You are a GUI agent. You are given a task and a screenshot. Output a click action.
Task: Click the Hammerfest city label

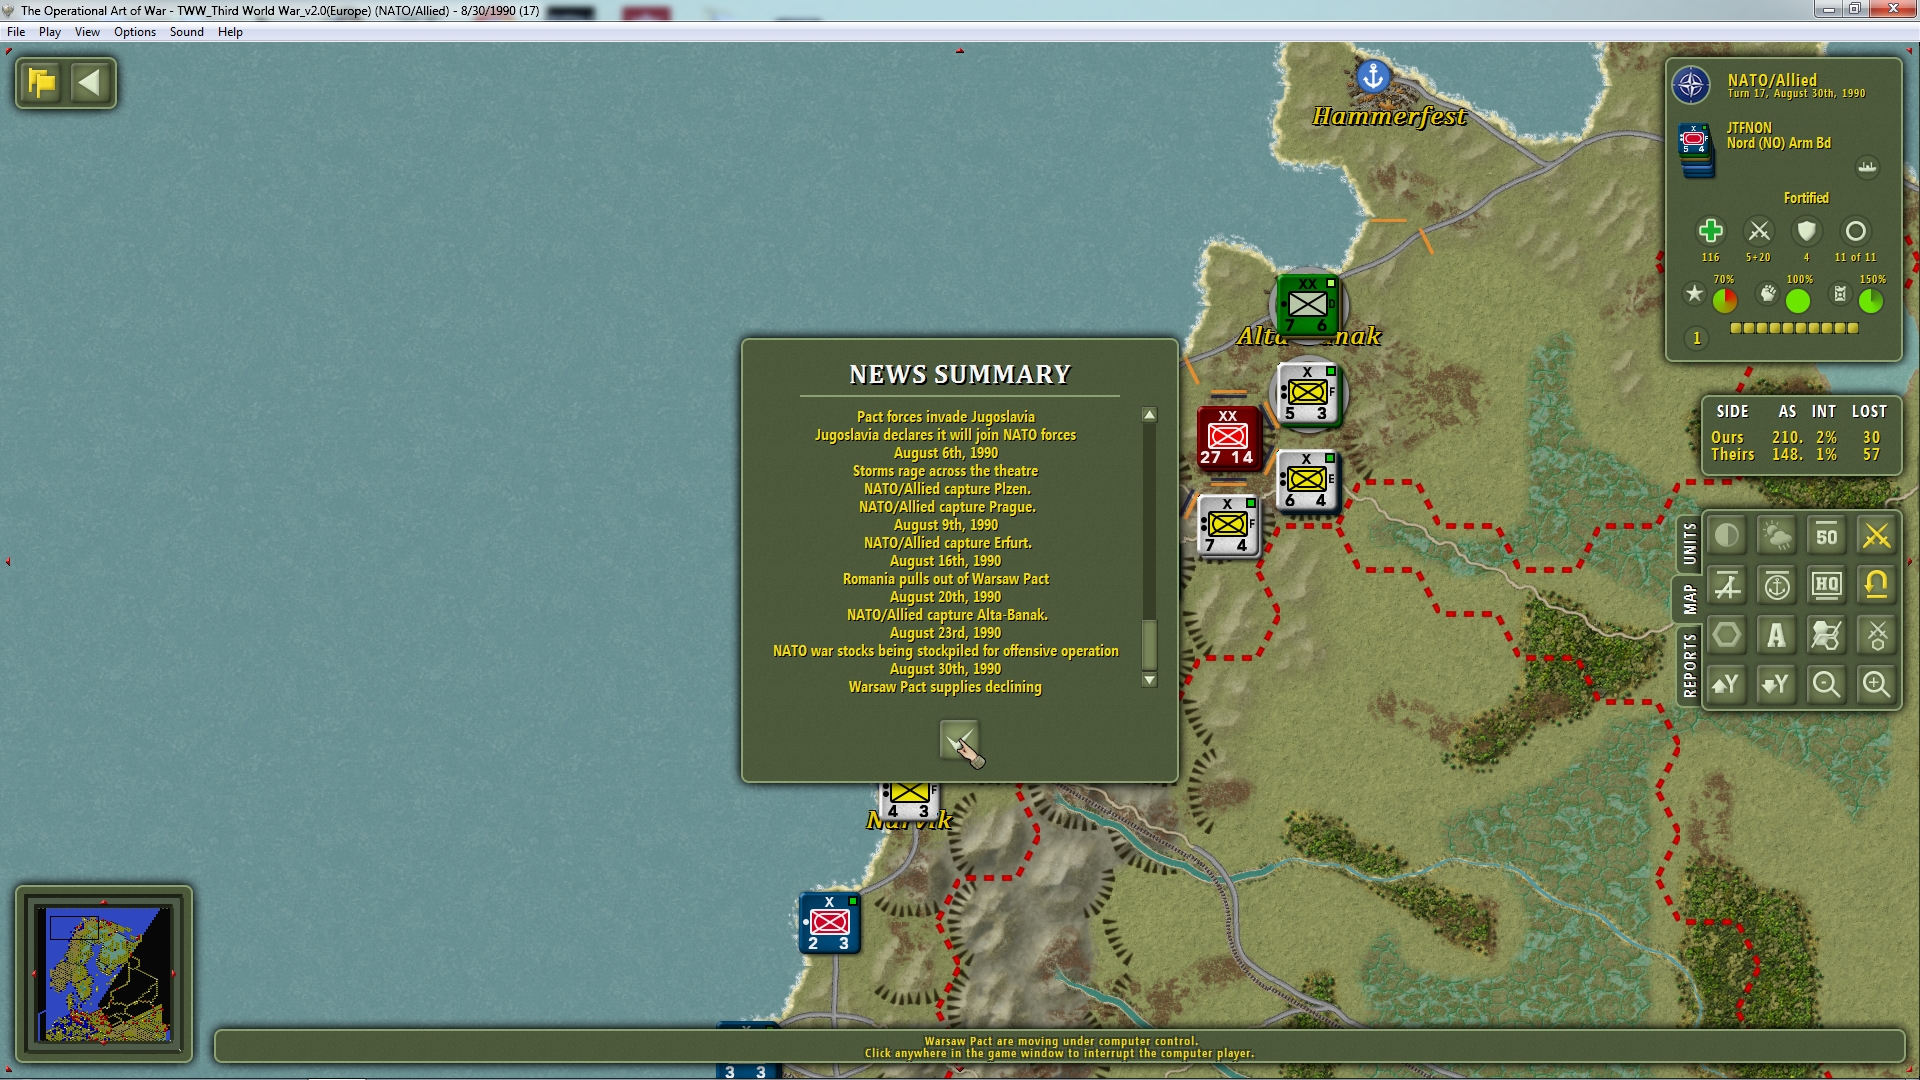pos(1389,116)
